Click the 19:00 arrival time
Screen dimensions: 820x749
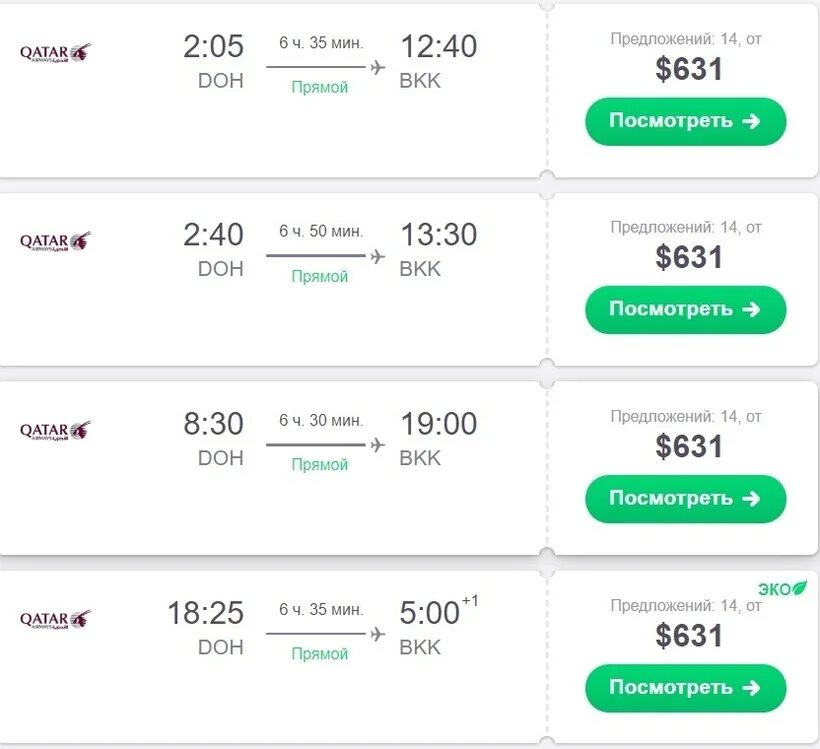[x=438, y=424]
